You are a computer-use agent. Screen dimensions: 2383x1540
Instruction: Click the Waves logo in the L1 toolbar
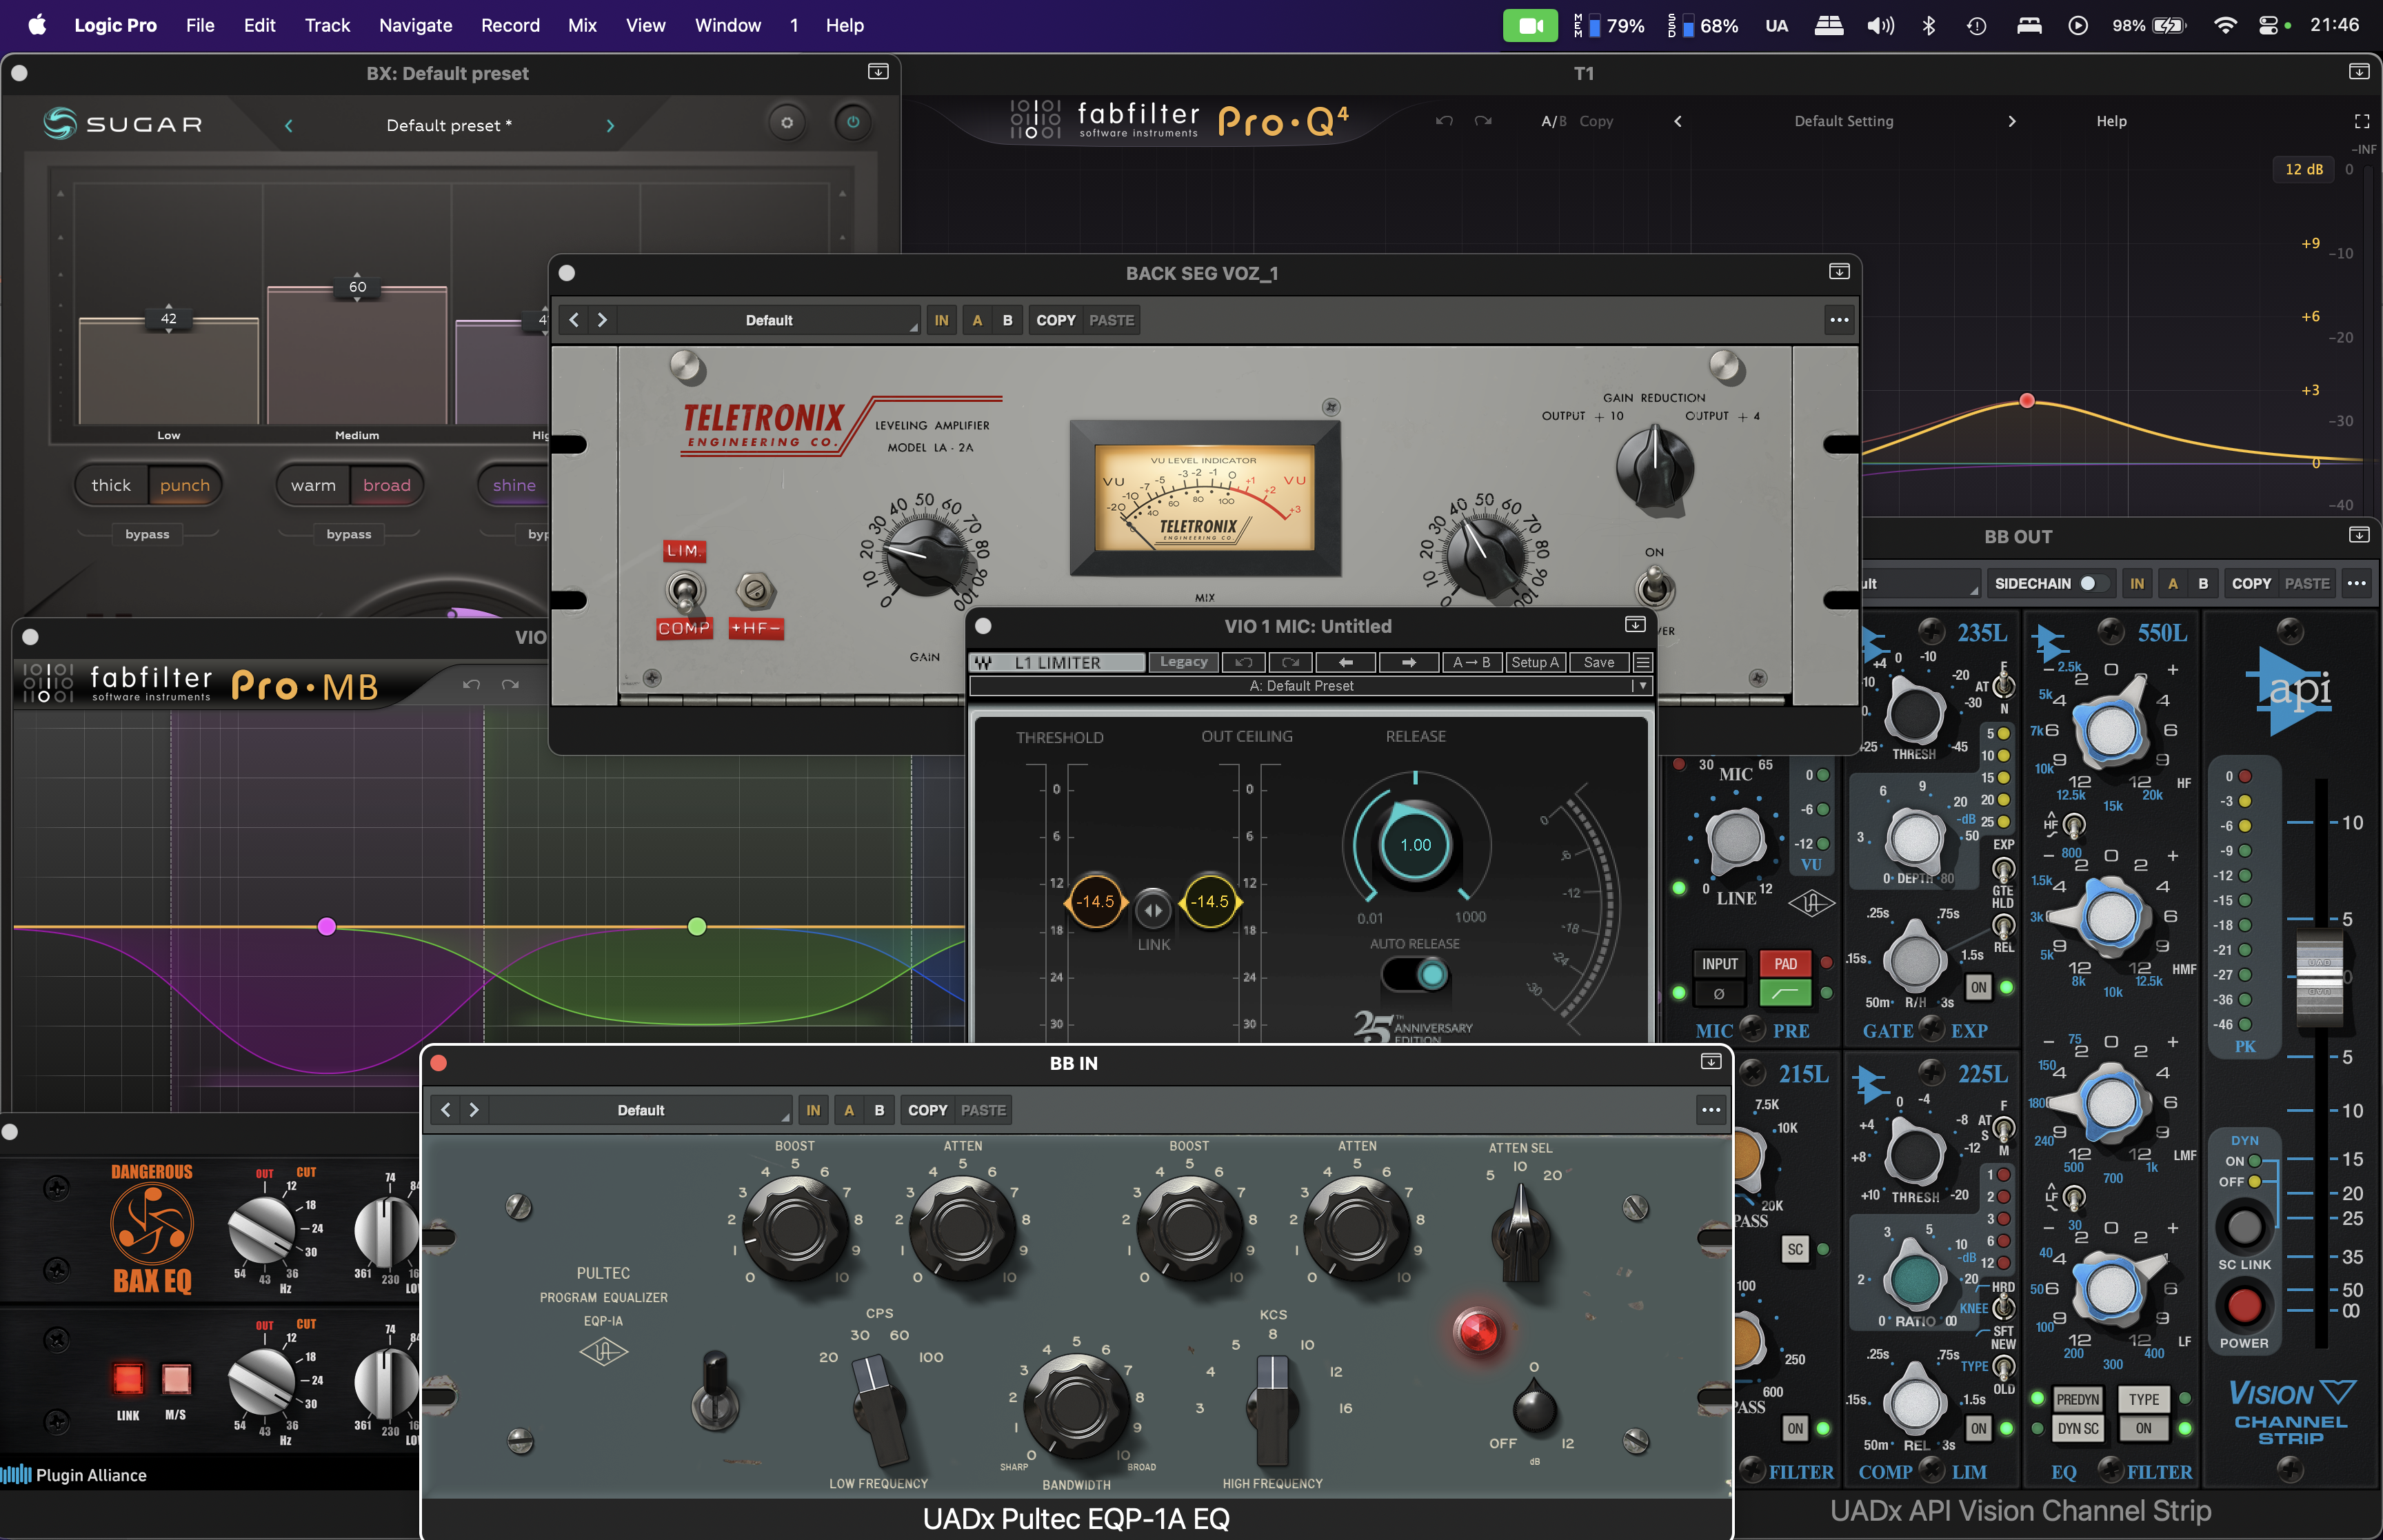(984, 662)
